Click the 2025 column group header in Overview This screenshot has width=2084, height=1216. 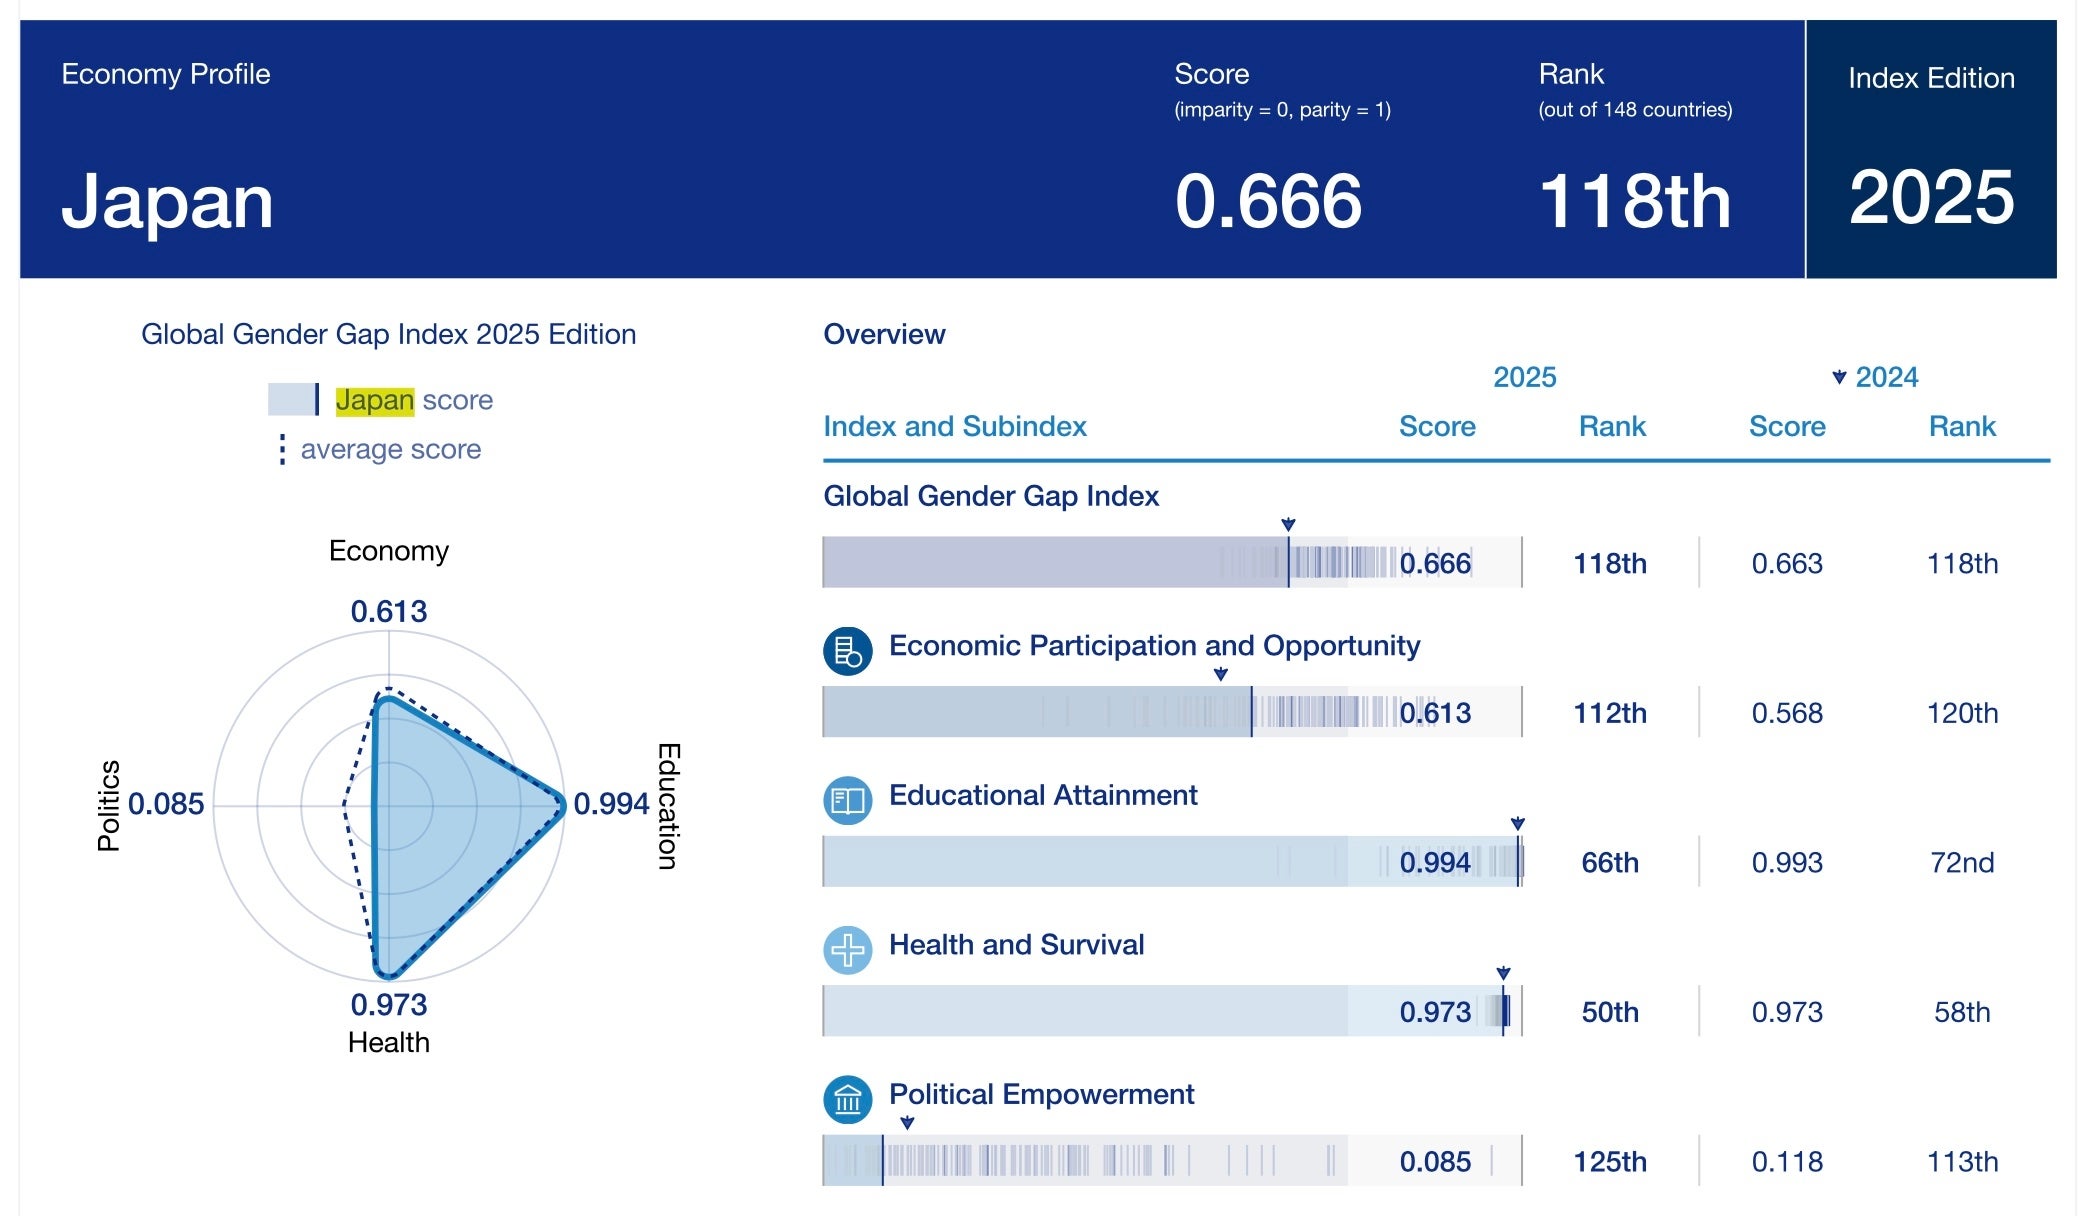pos(1525,377)
